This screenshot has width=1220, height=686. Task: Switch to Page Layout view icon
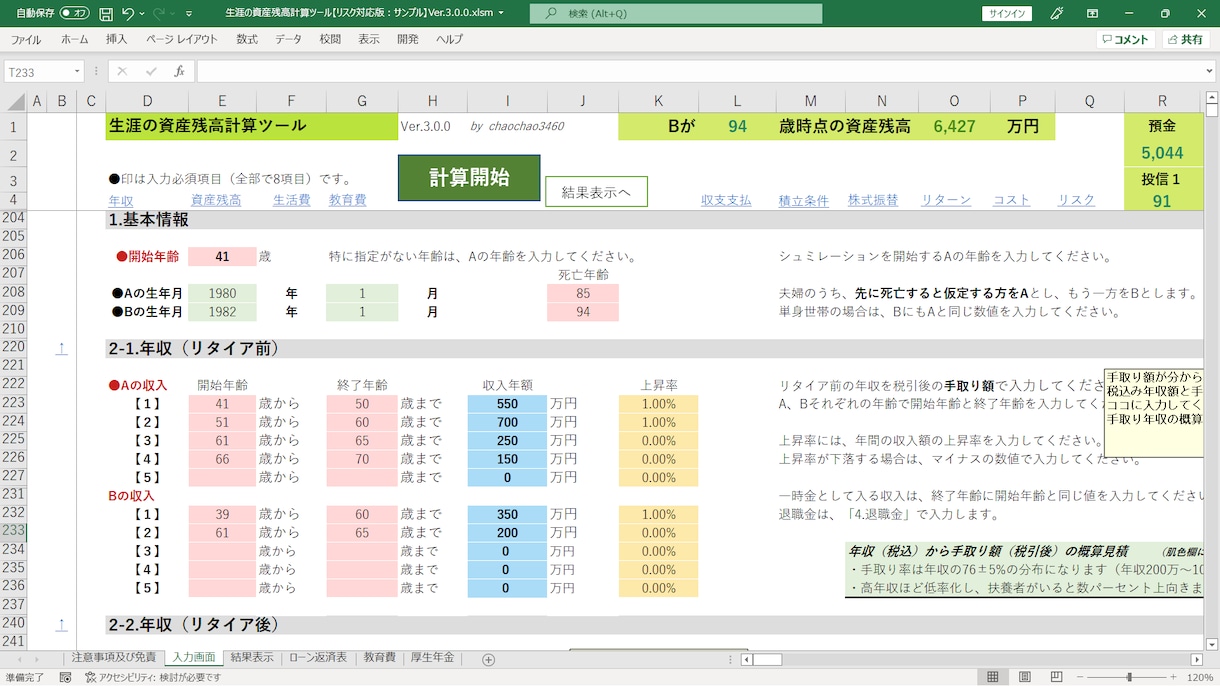[x=1024, y=677]
